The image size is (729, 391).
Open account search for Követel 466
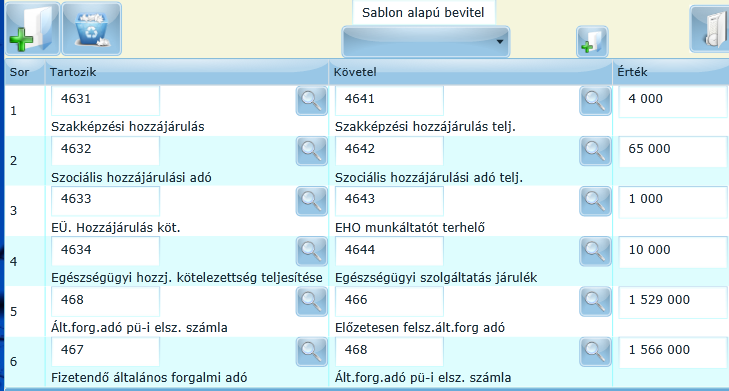[x=595, y=301]
